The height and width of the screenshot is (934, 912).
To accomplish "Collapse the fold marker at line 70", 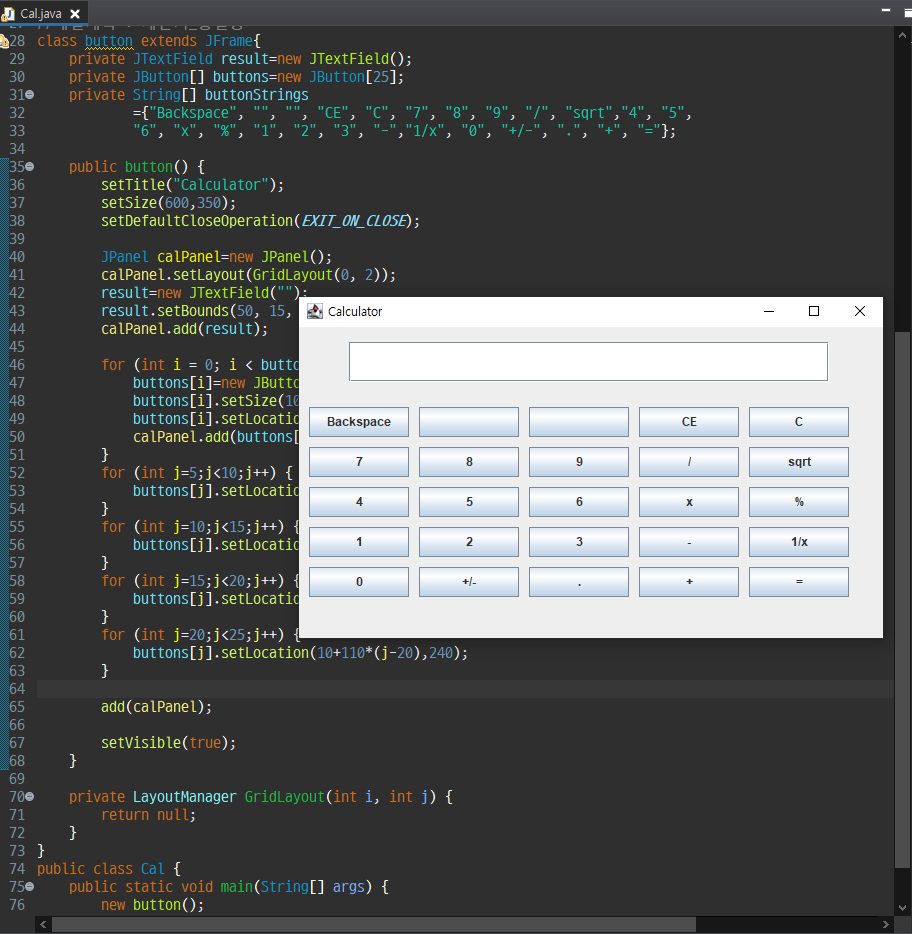I will point(30,796).
